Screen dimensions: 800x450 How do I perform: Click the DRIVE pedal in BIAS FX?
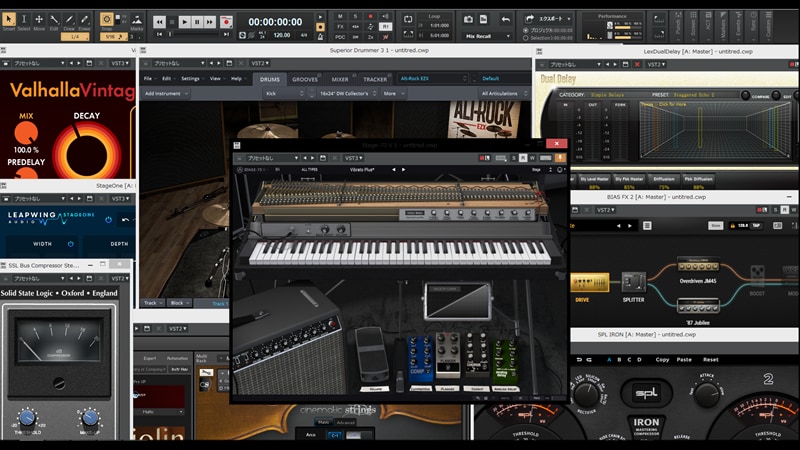pos(590,282)
